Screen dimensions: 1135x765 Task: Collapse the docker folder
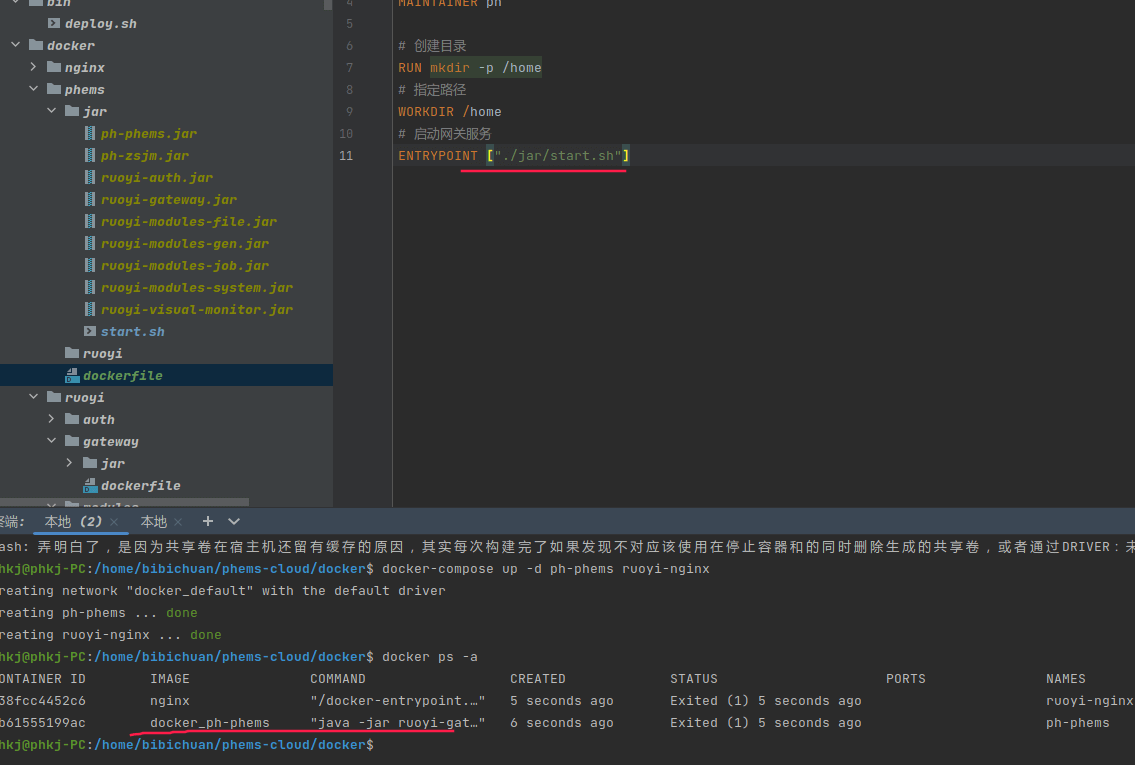(x=15, y=45)
